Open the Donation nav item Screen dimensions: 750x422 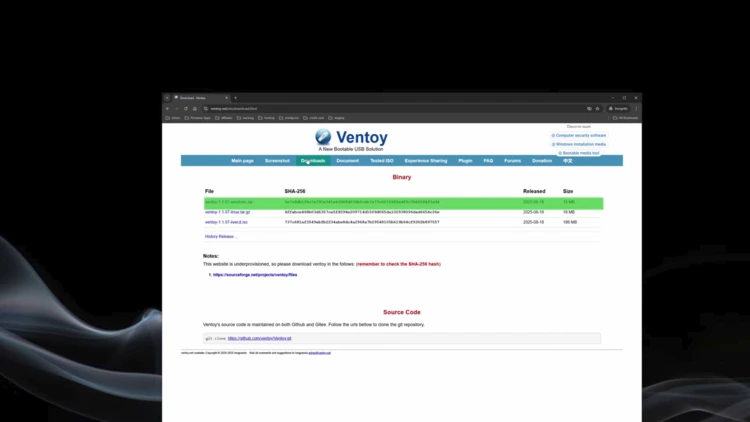point(542,161)
